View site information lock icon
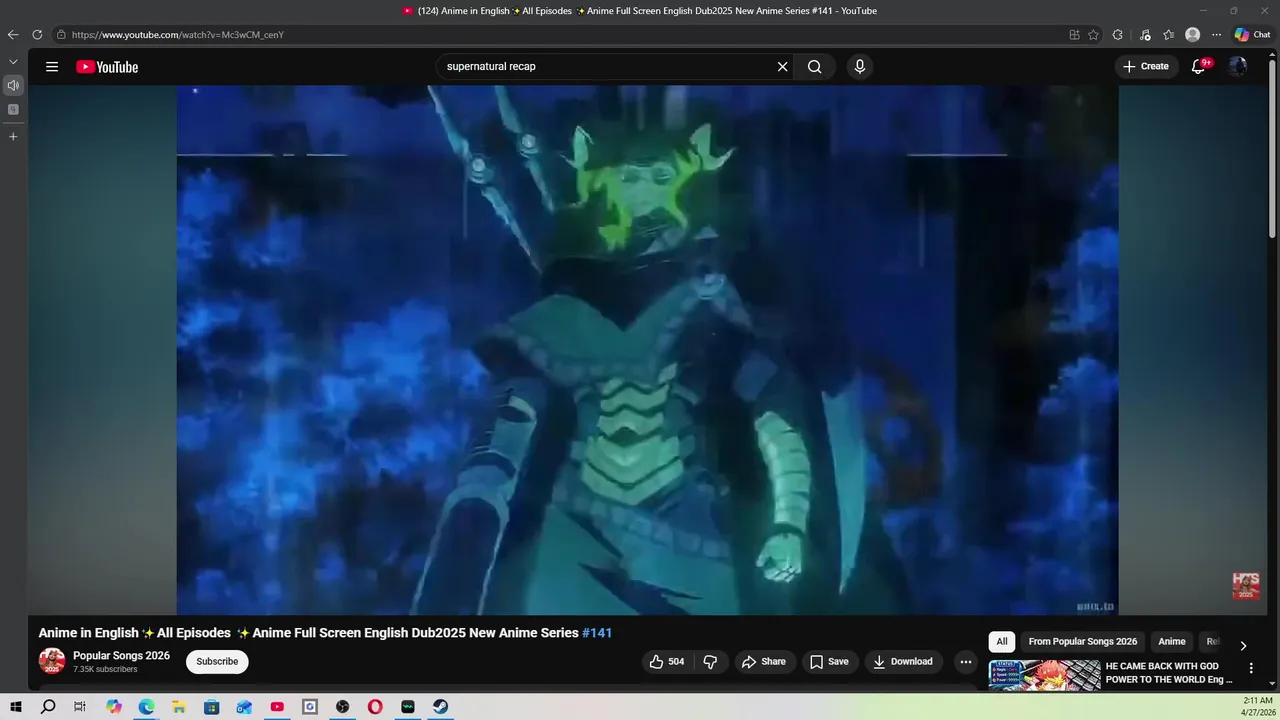 pos(61,34)
